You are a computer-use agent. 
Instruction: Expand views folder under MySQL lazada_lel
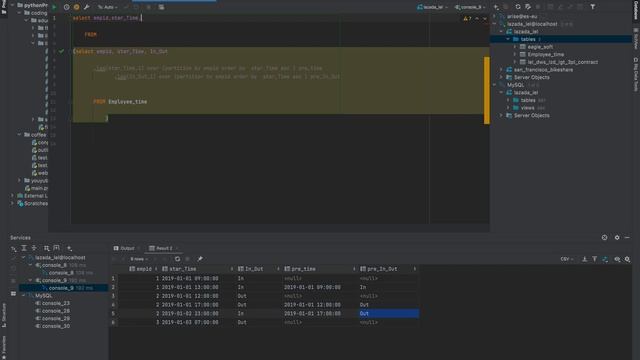pyautogui.click(x=508, y=108)
